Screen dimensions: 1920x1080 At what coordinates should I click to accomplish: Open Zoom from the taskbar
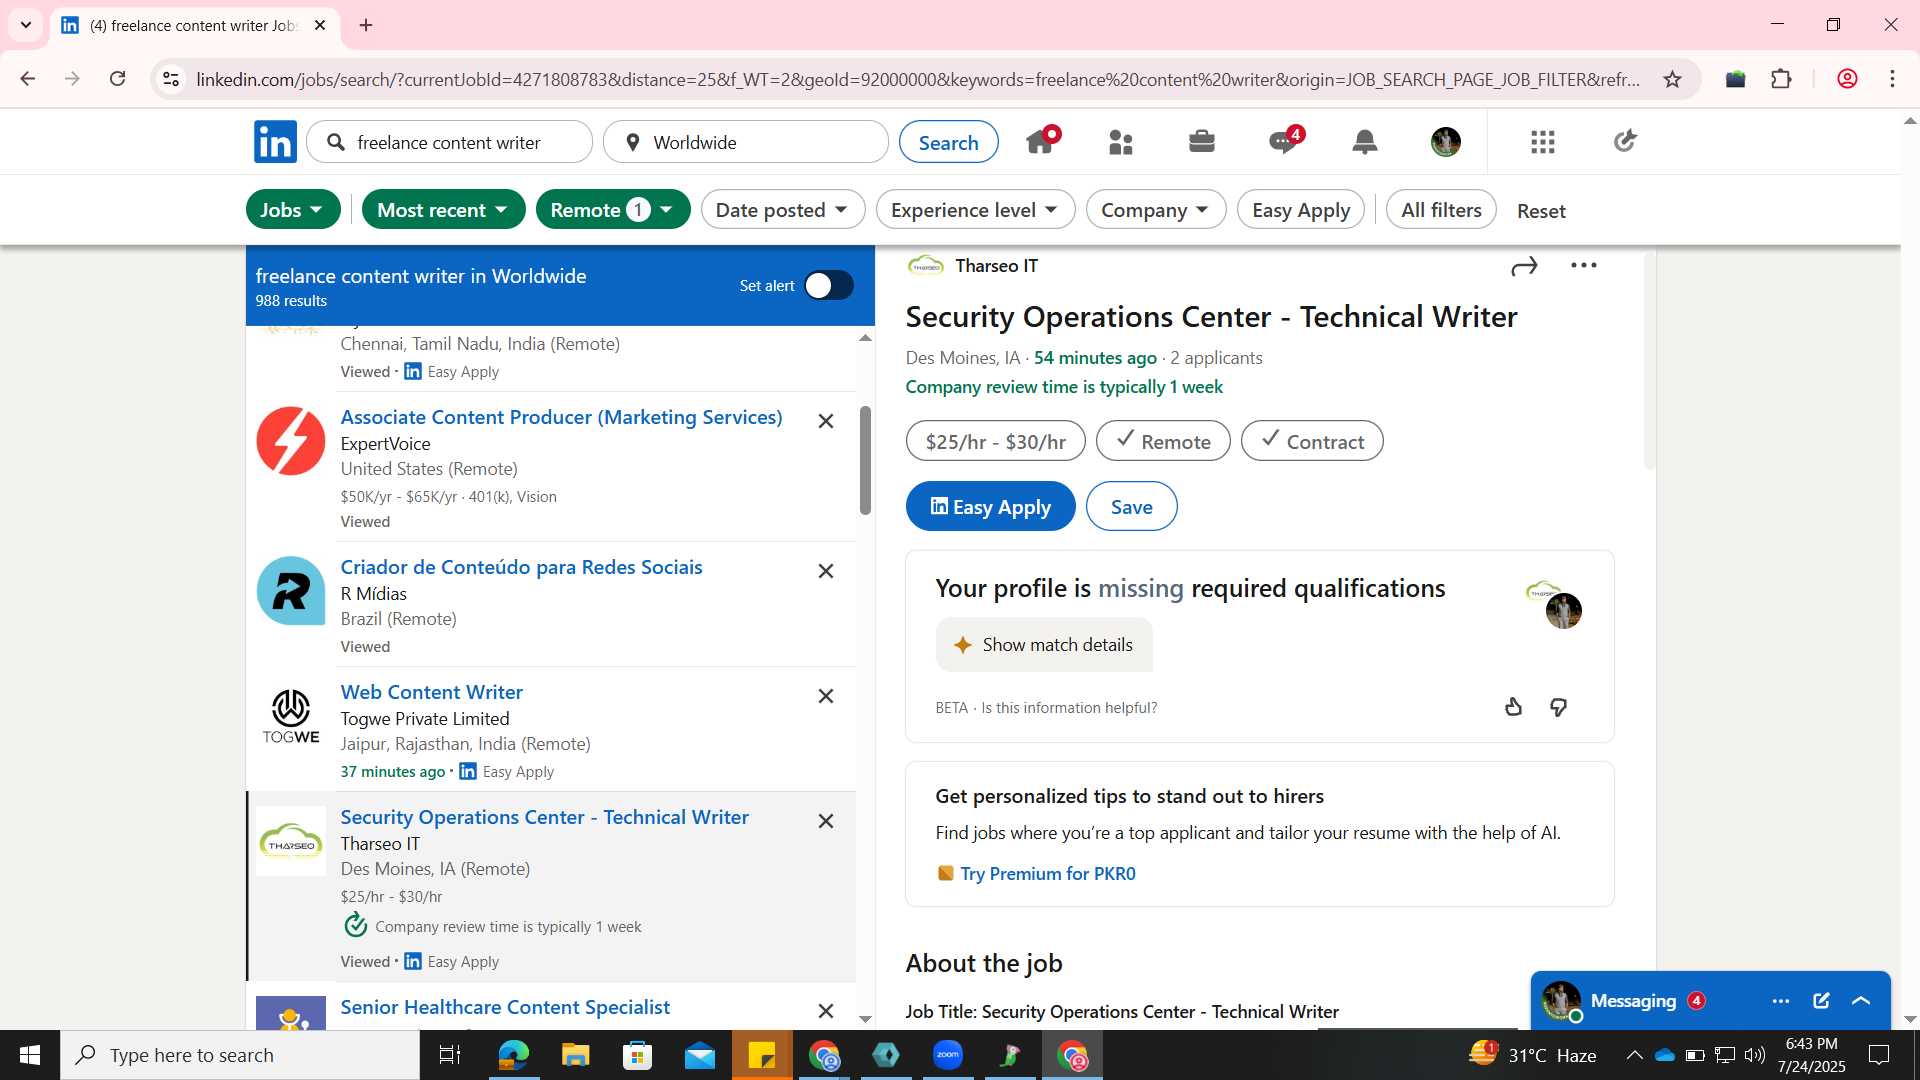point(947,1055)
